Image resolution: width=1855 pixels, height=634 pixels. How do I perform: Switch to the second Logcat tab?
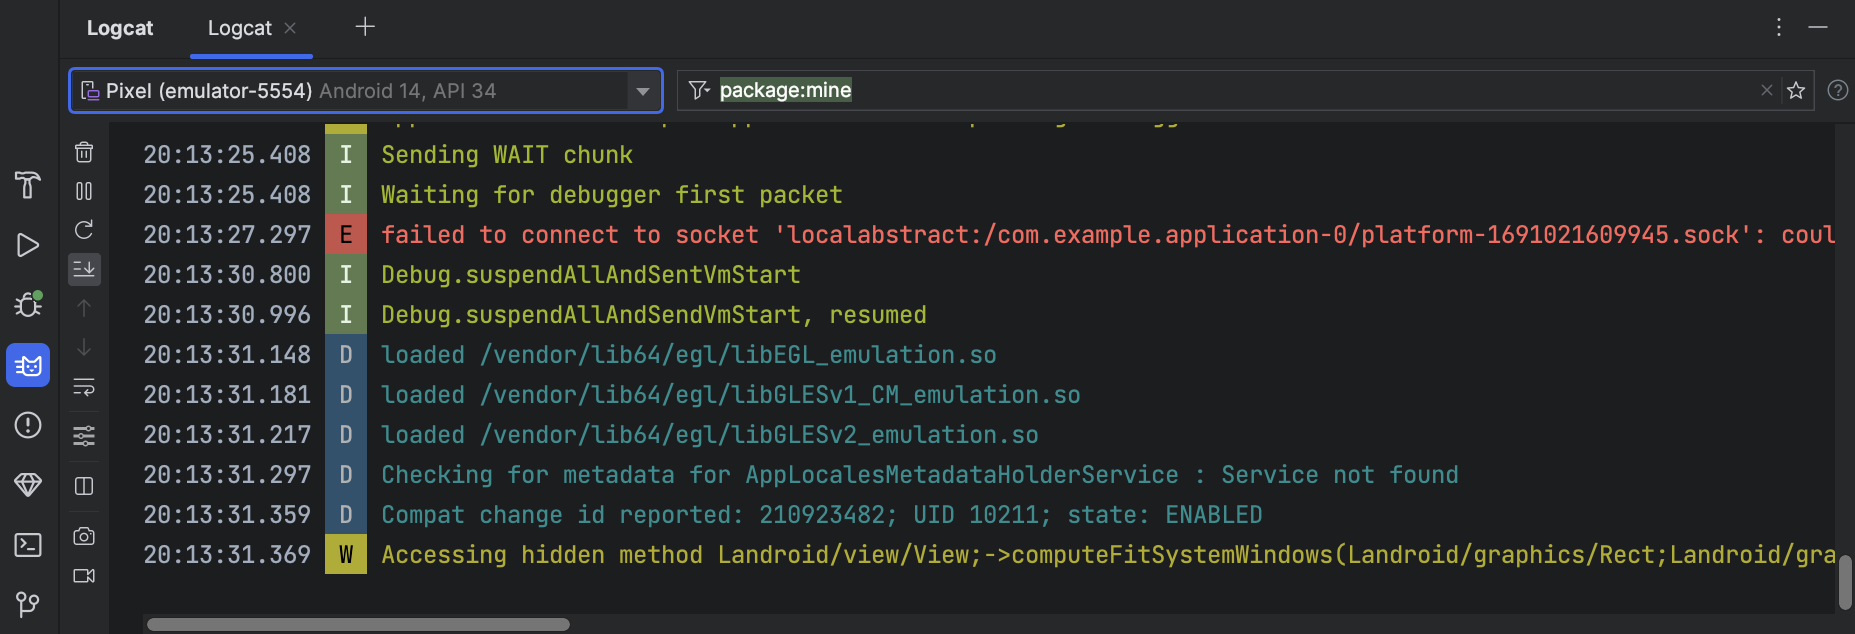239,28
